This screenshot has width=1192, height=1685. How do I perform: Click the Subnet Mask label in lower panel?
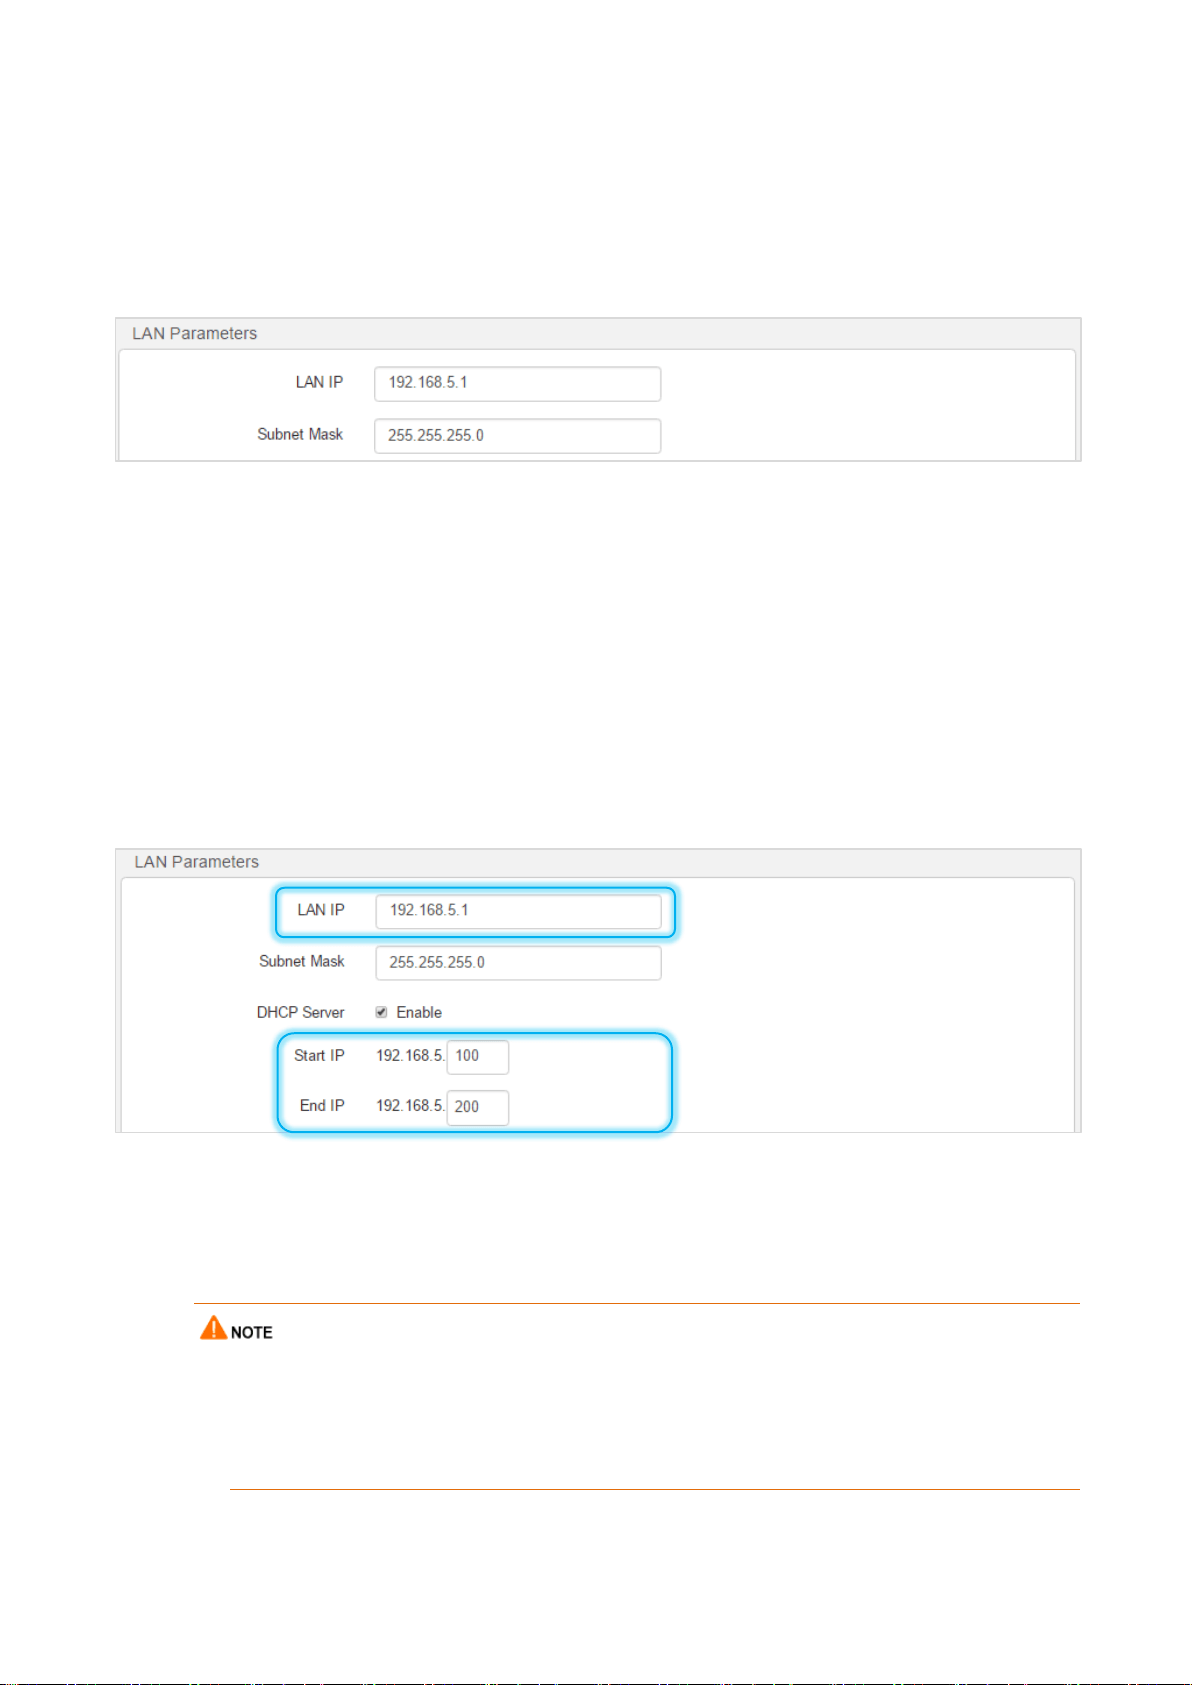302,961
